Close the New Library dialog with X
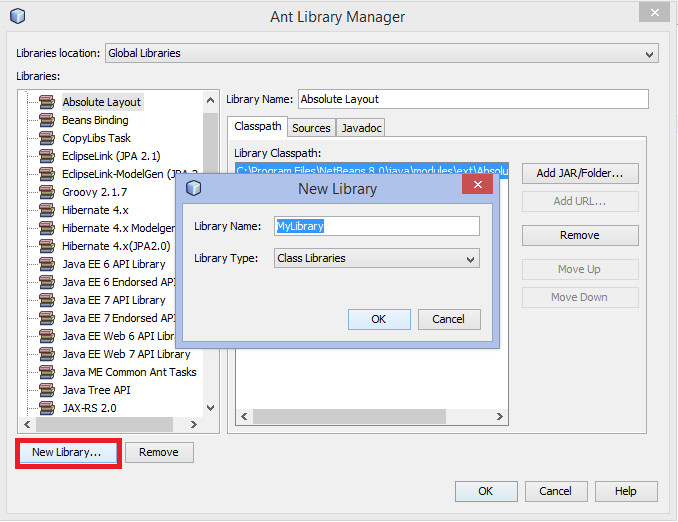Viewport: 678px width, 522px height. [479, 187]
